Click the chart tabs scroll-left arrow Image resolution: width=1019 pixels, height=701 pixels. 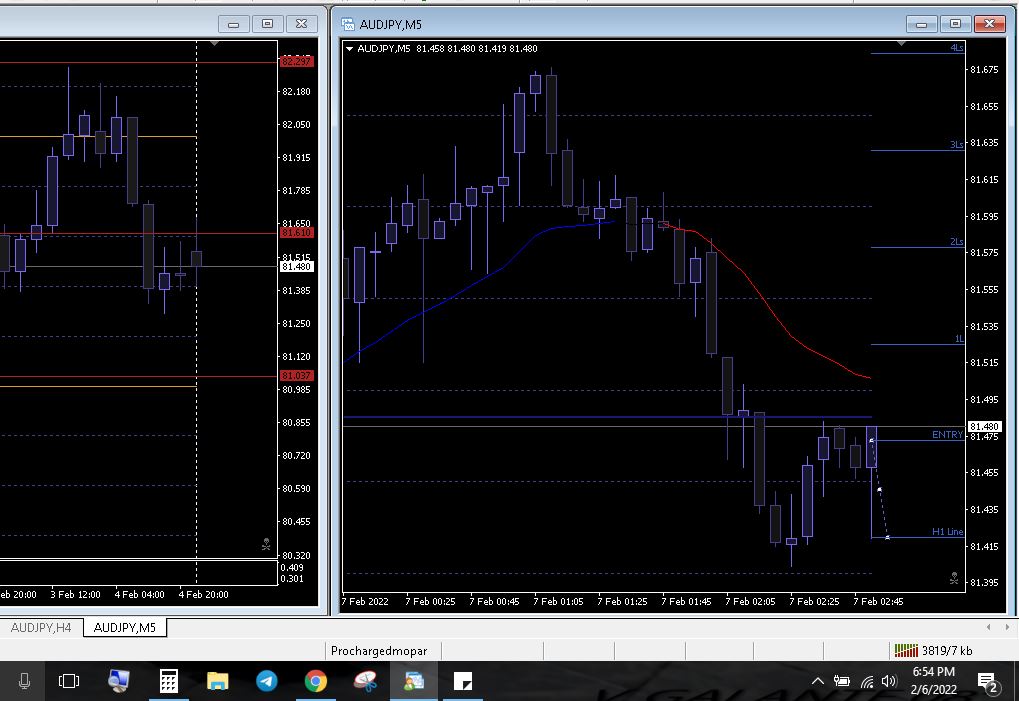(990, 627)
